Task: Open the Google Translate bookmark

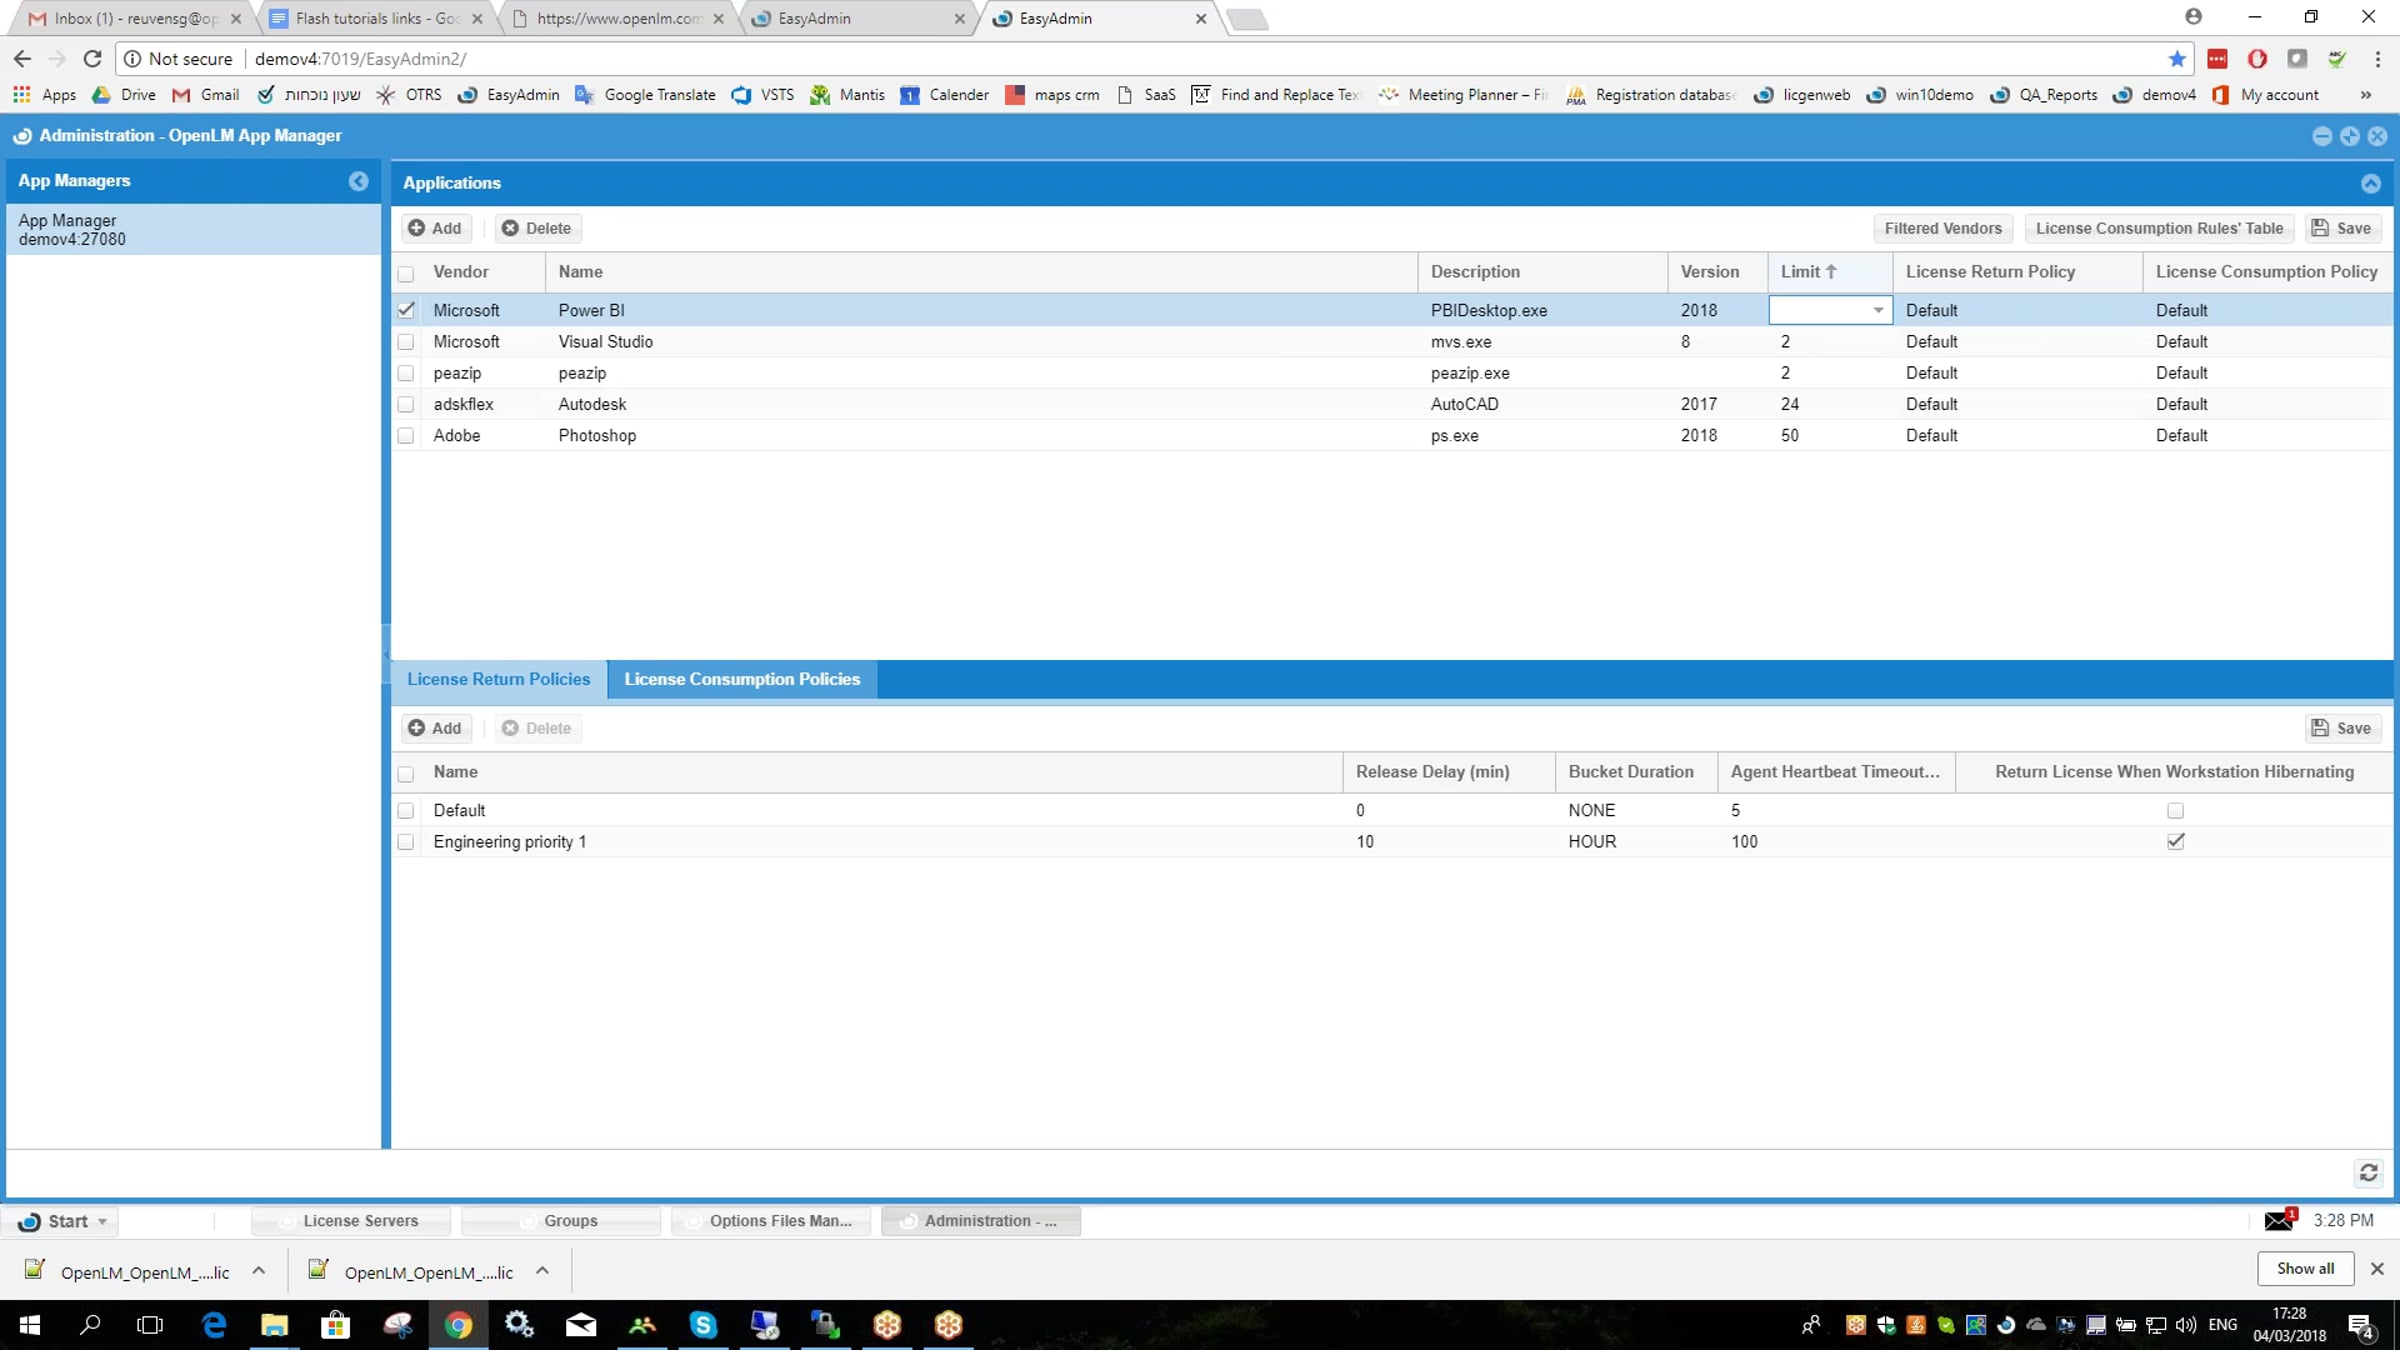Action: (x=646, y=95)
